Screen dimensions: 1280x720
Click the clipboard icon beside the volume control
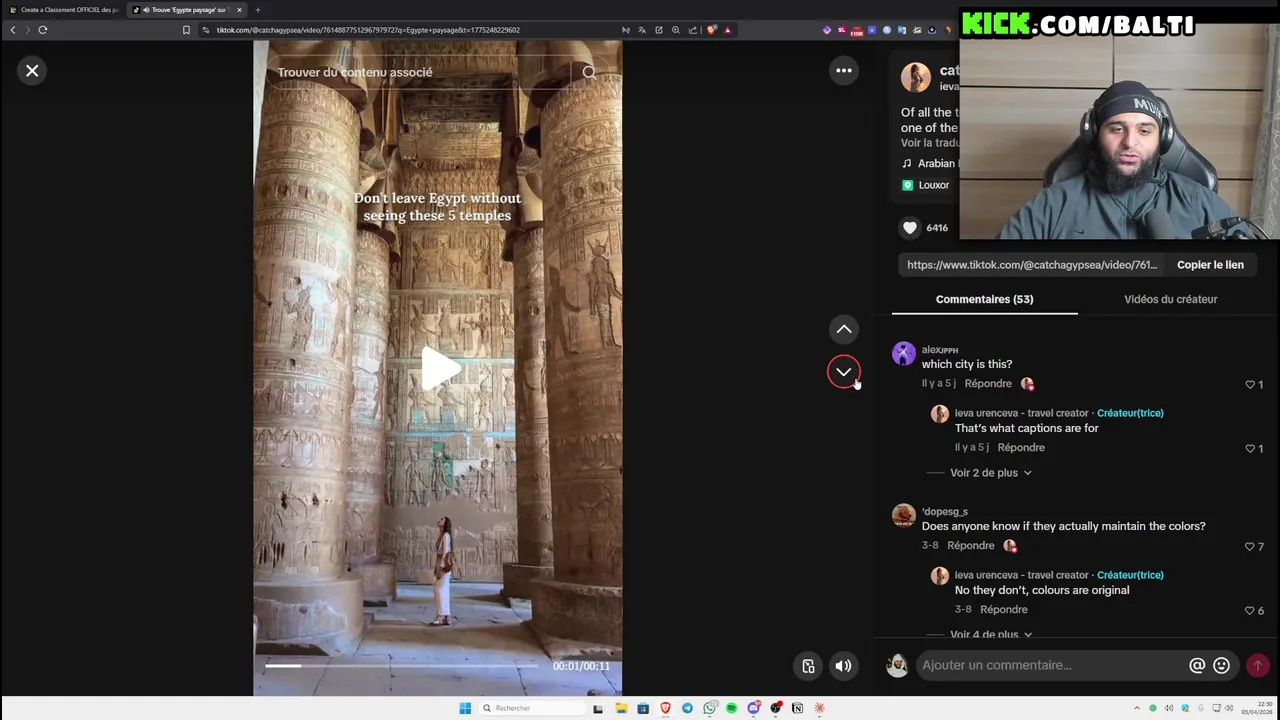[808, 666]
